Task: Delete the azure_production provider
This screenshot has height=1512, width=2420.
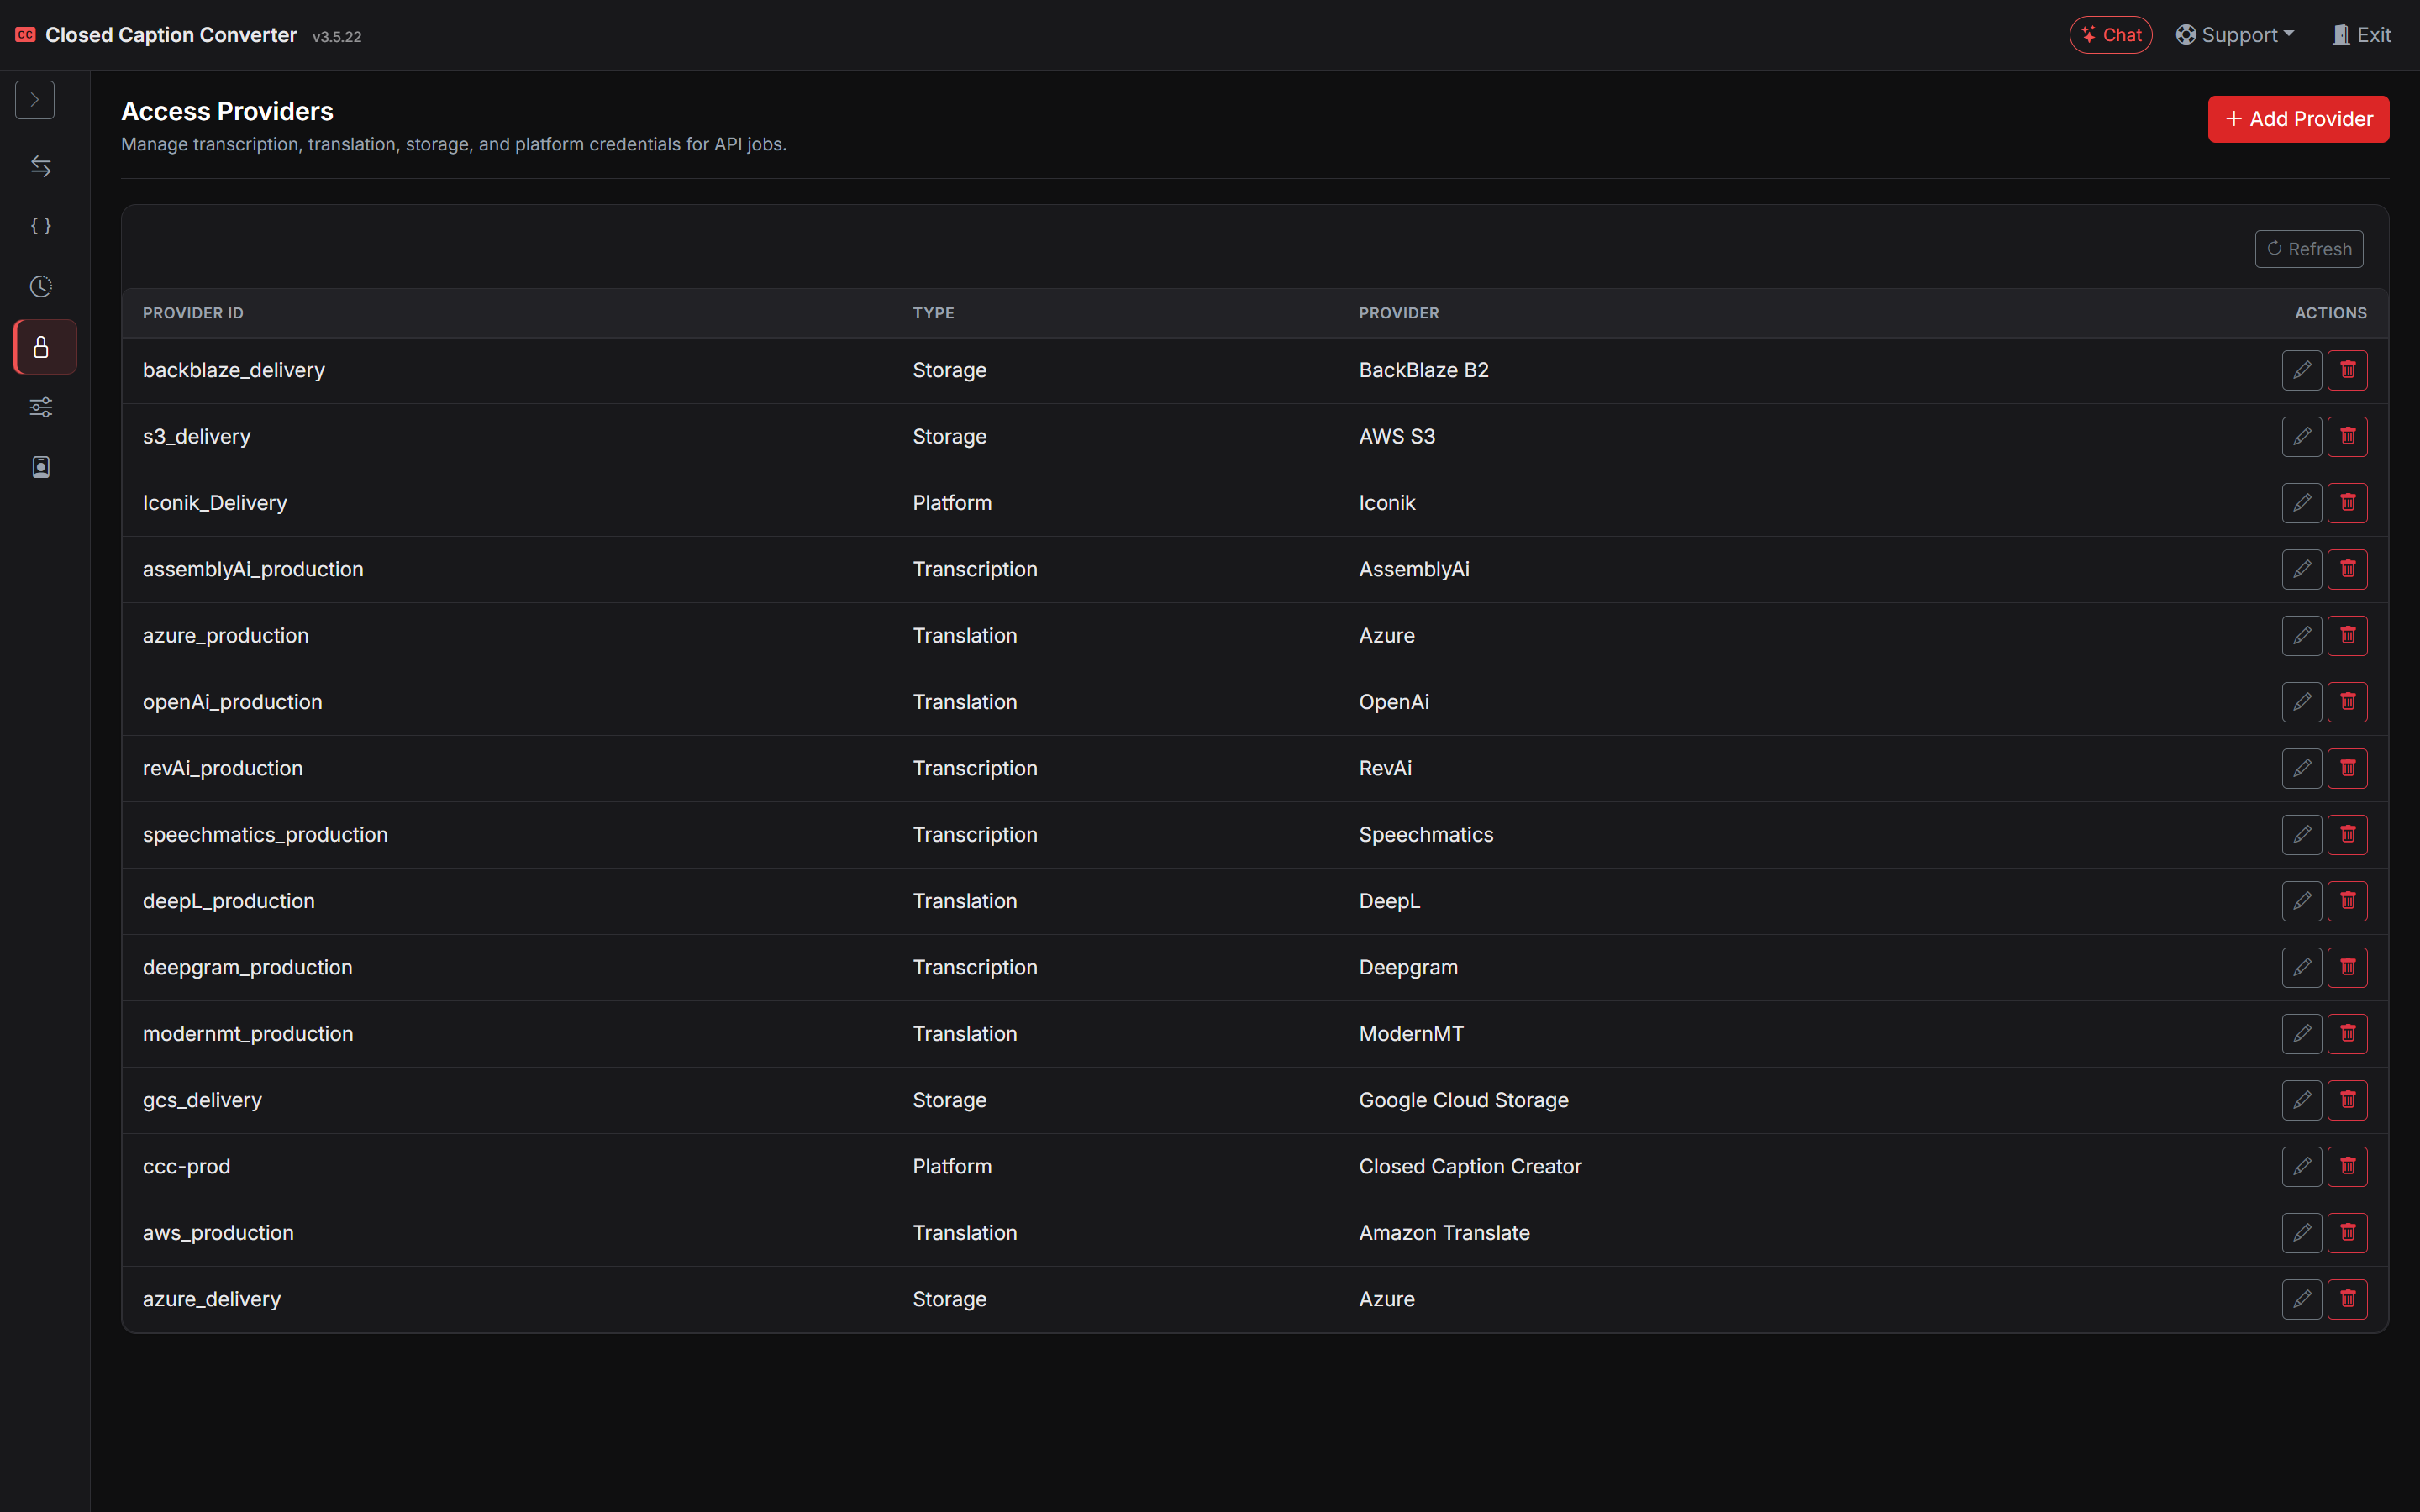Action: click(2347, 636)
